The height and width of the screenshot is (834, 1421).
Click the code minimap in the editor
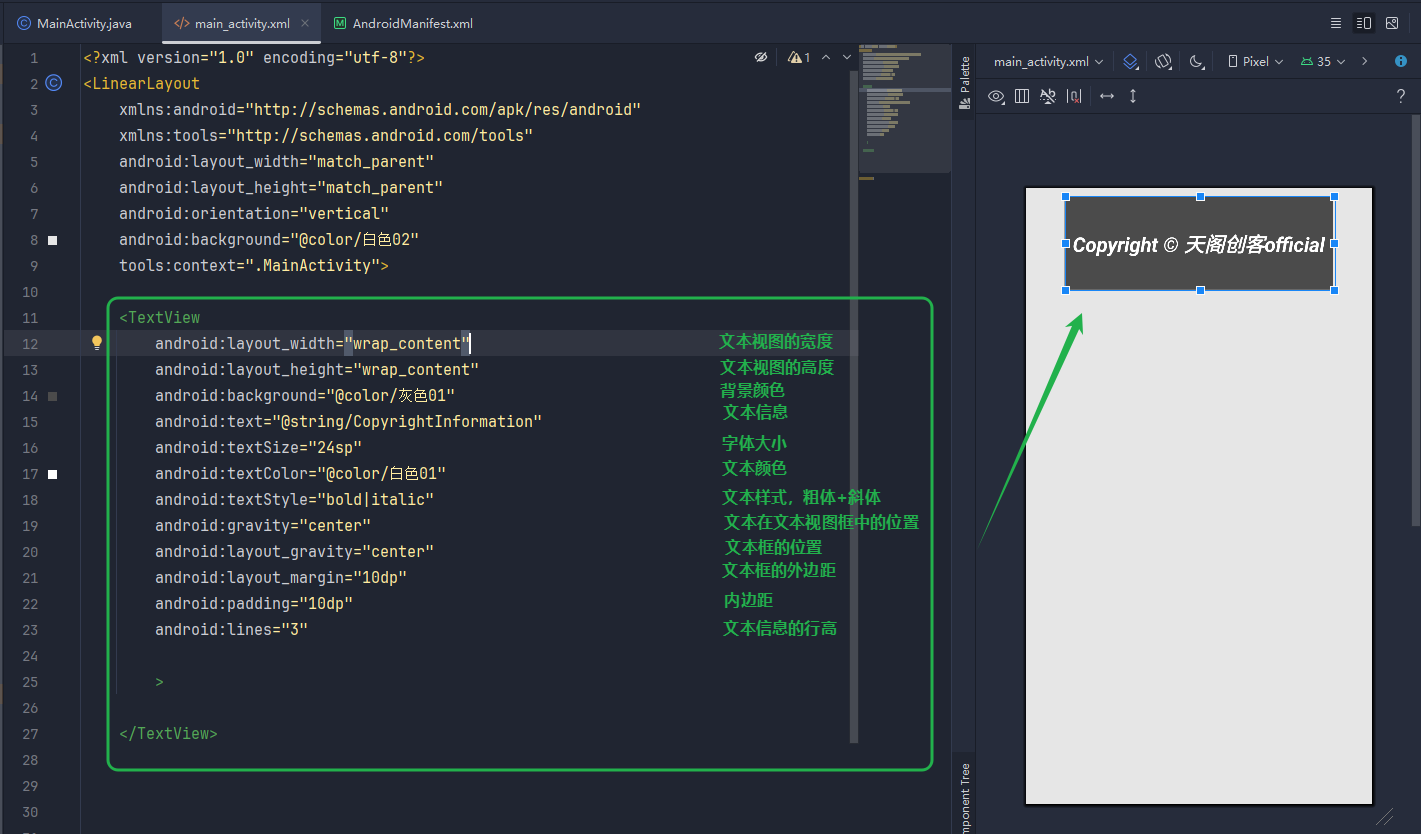[x=903, y=107]
